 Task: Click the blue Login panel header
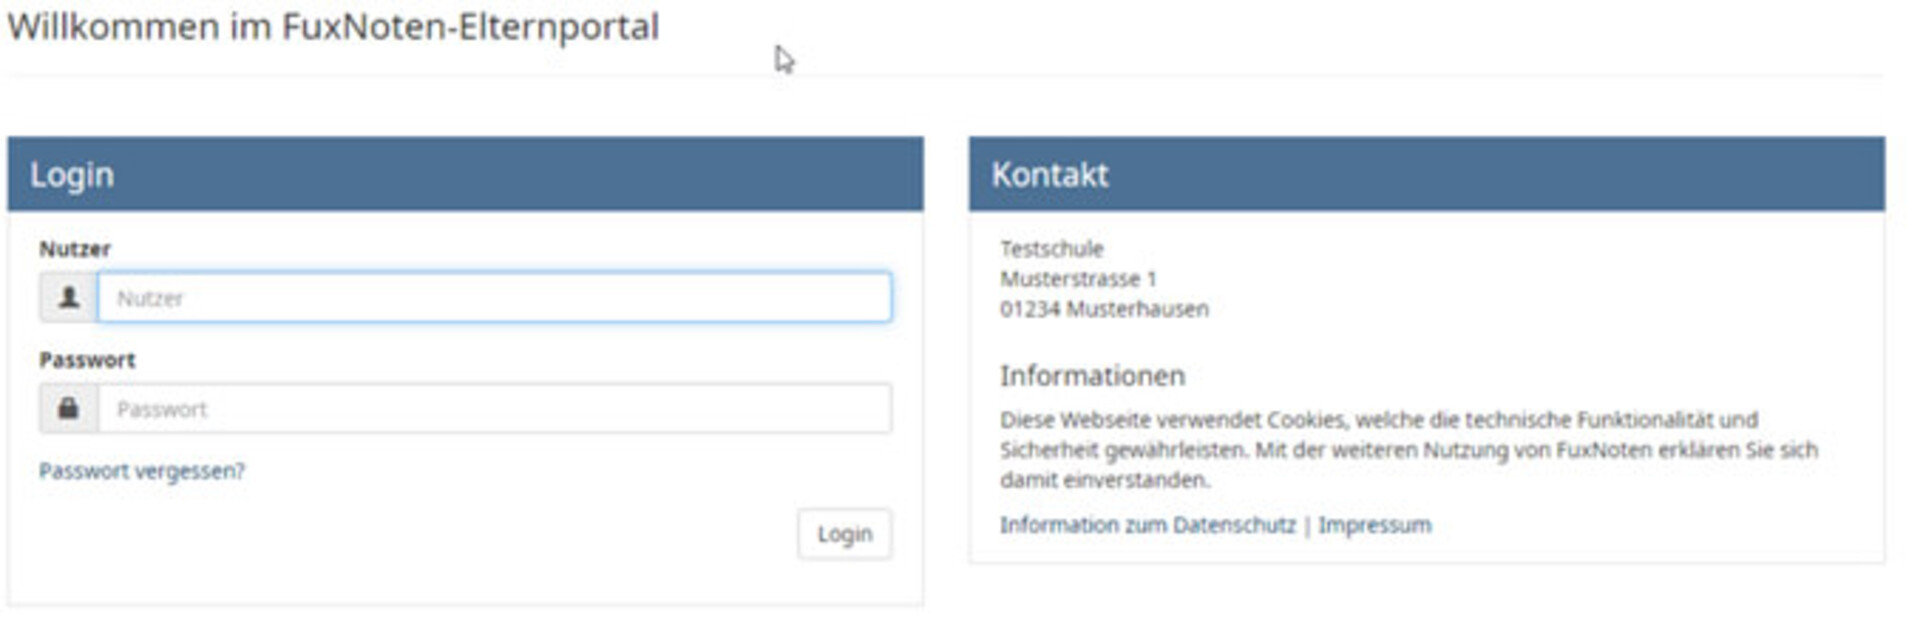tap(465, 174)
